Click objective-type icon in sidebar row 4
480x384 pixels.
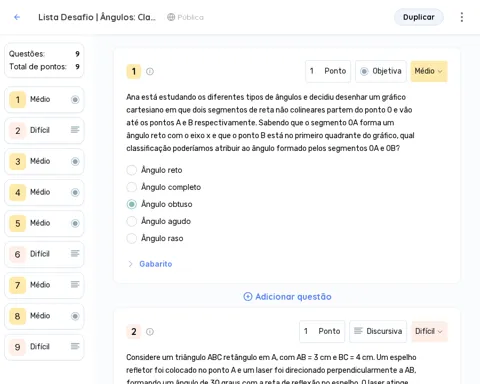(x=75, y=192)
